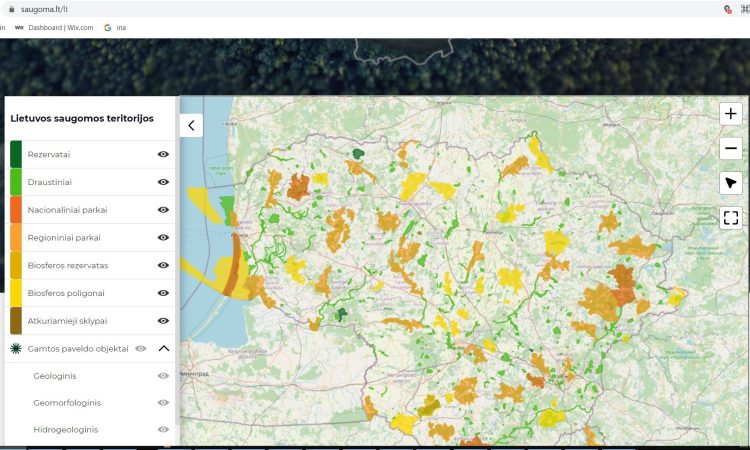Toggle Atkuriamieji sklypai layer visibility
Image resolution: width=750 pixels, height=450 pixels.
pos(163,320)
